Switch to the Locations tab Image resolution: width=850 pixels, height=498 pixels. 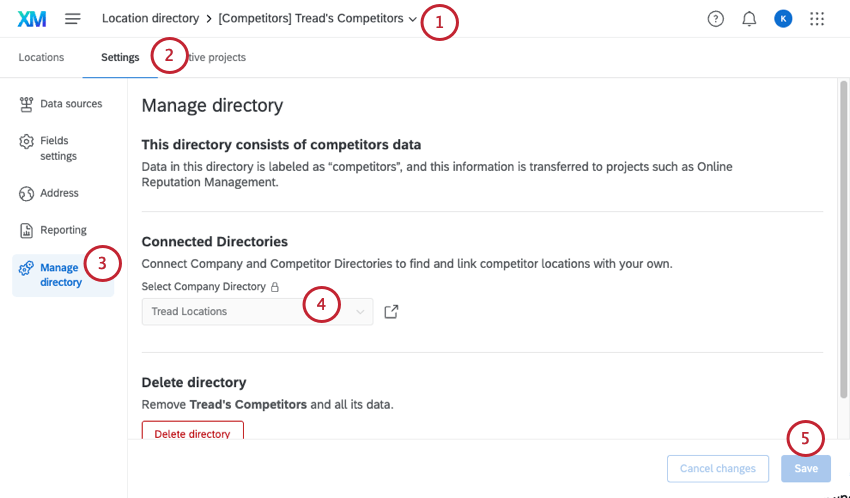click(x=41, y=58)
